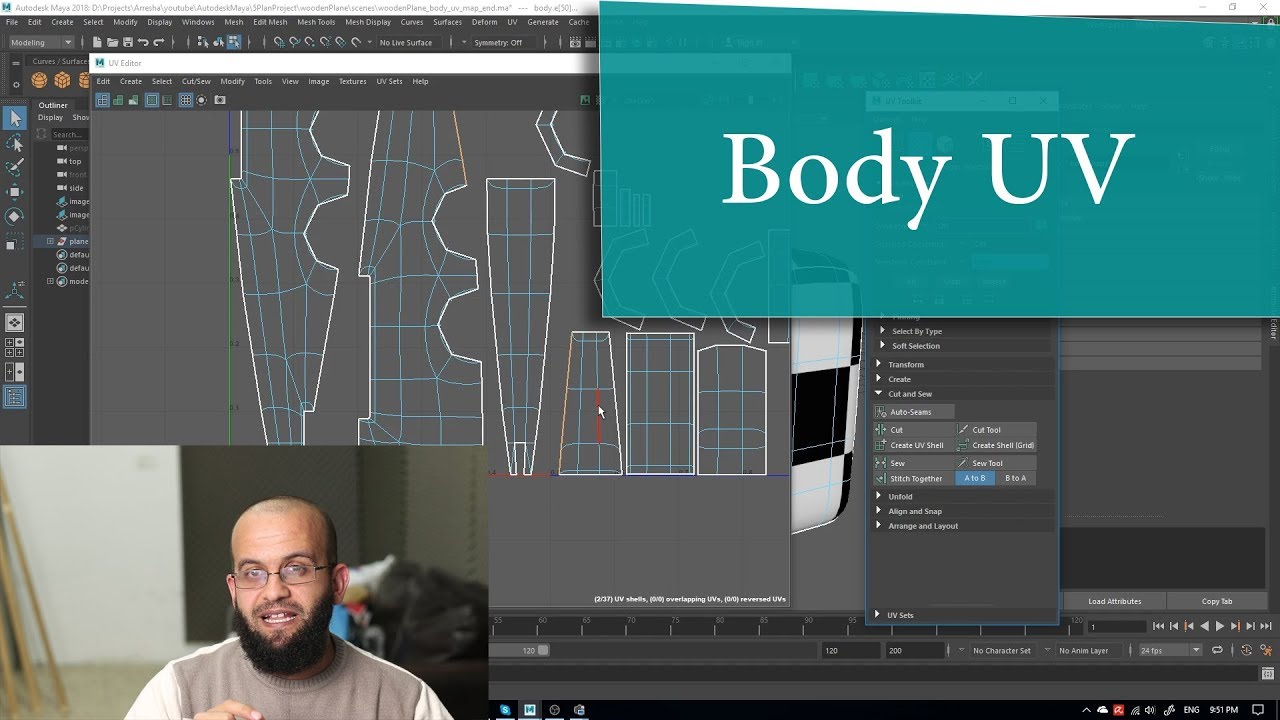Viewport: 1280px width, 720px height.
Task: Toggle select by object type icon
Action: pyautogui.click(x=218, y=42)
